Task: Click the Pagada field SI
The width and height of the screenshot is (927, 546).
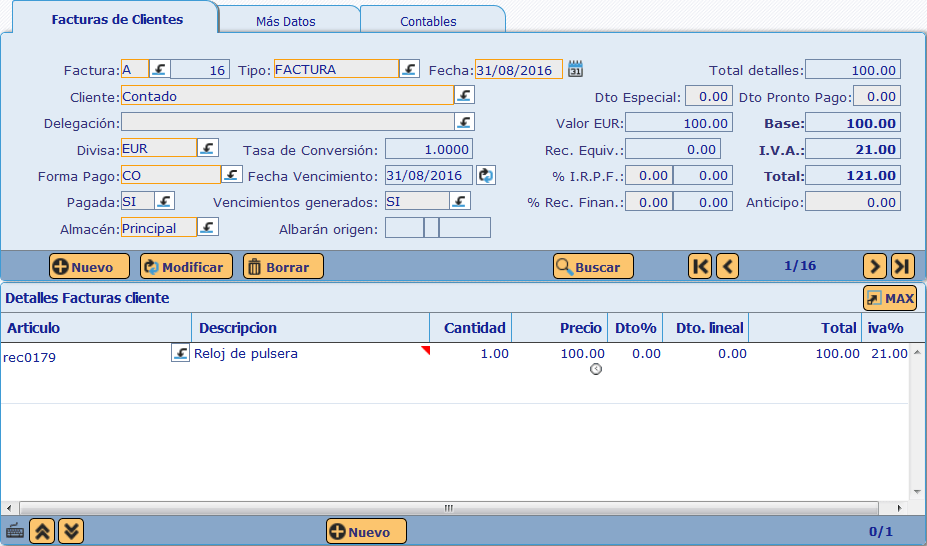Action: [x=138, y=201]
